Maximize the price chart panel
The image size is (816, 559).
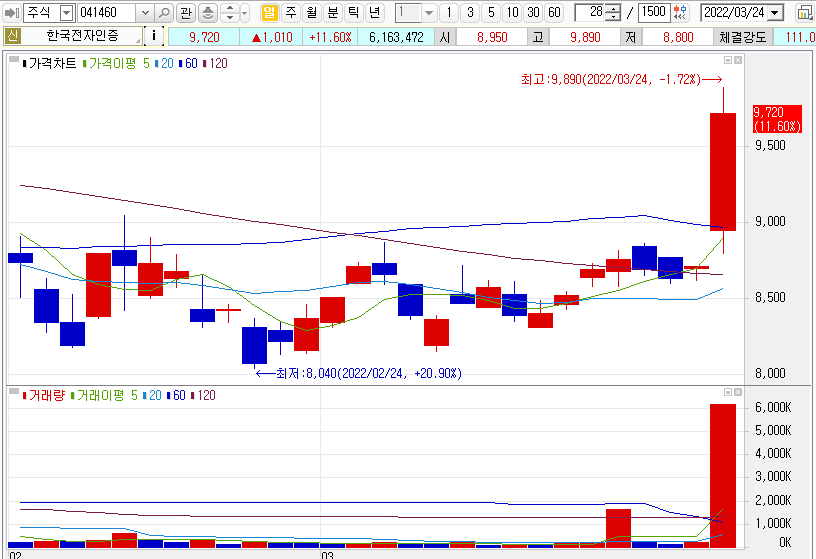coord(728,60)
